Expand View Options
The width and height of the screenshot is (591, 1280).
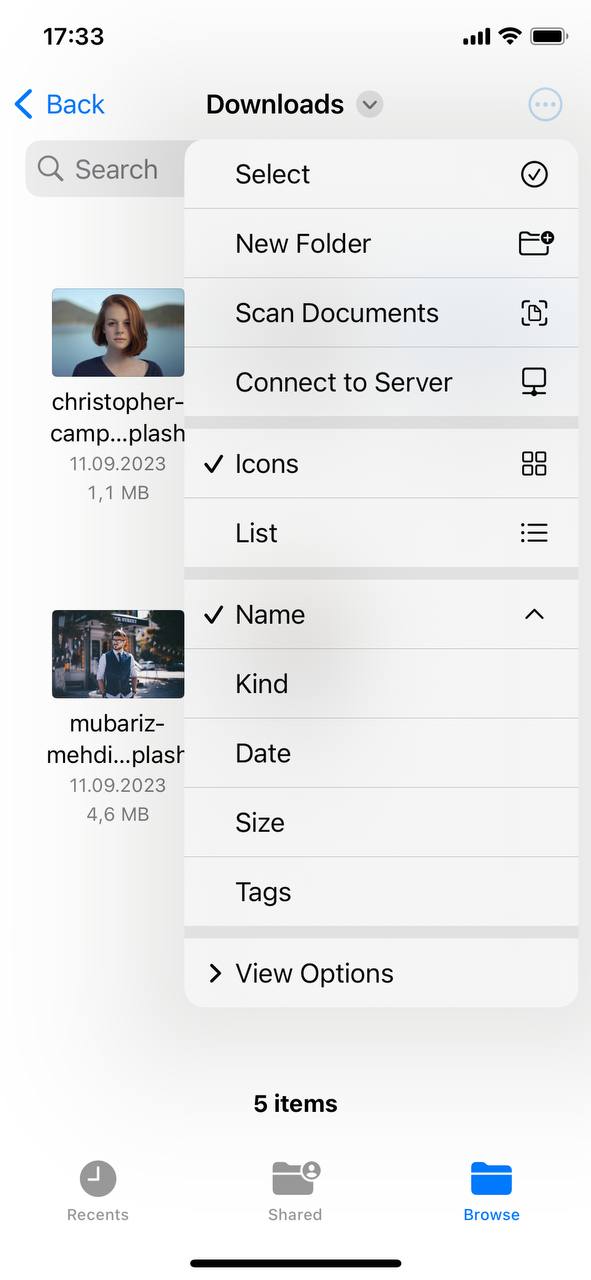pos(313,972)
